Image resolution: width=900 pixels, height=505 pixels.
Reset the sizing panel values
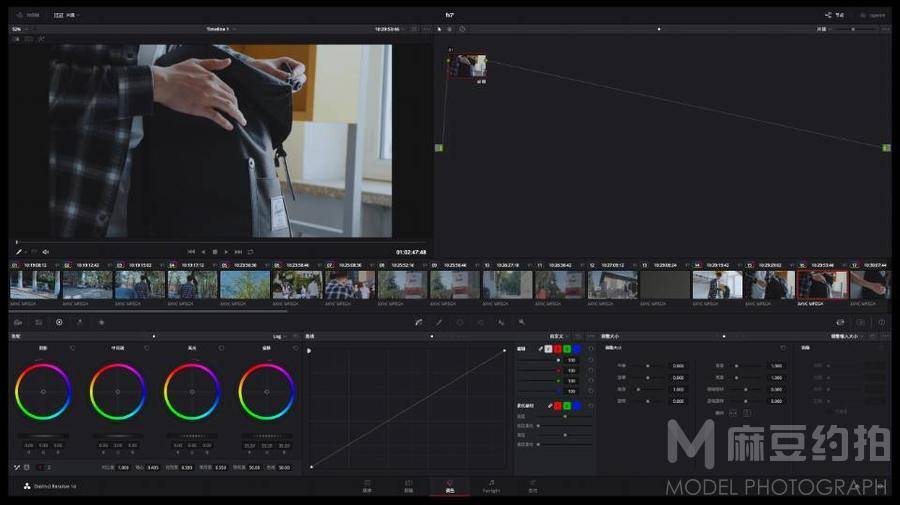tap(783, 348)
